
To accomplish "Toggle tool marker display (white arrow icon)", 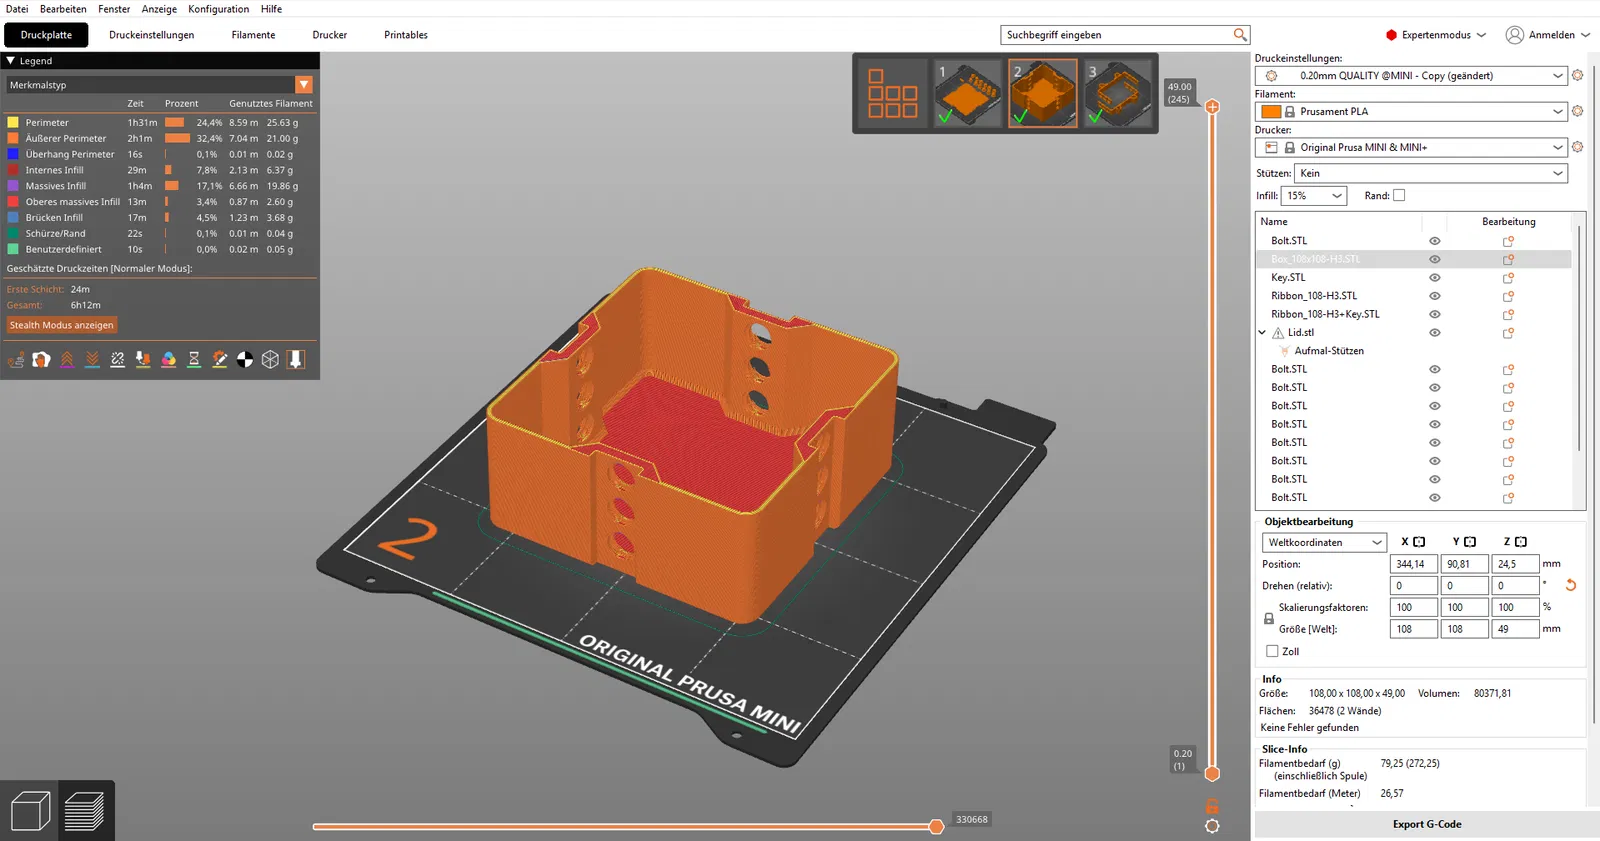I will (x=296, y=360).
